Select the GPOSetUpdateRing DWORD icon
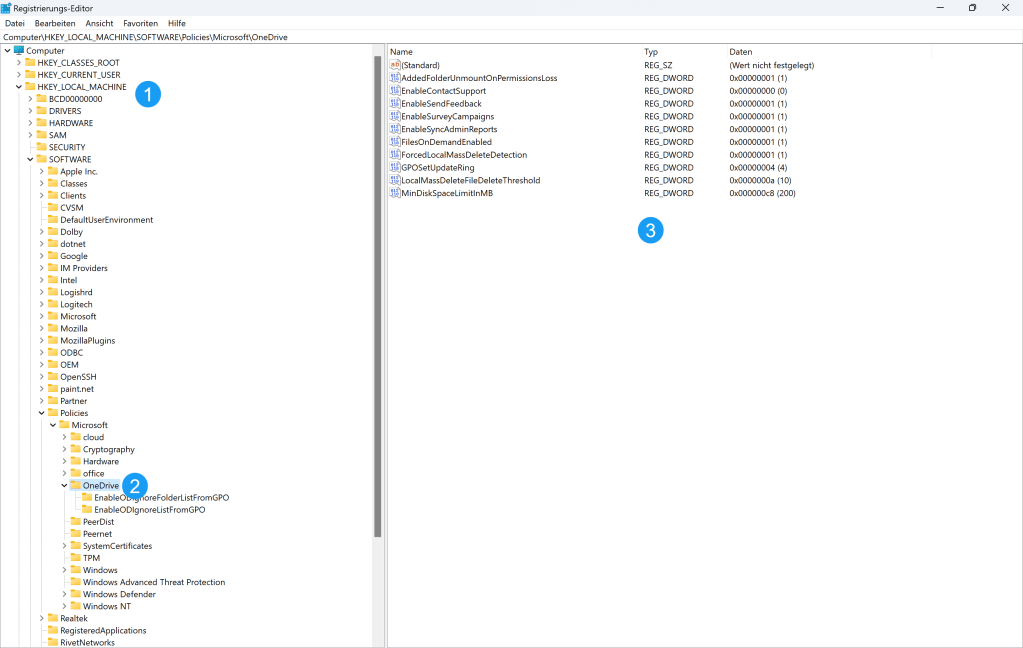Screen dimensions: 1023x648 click(x=395, y=167)
